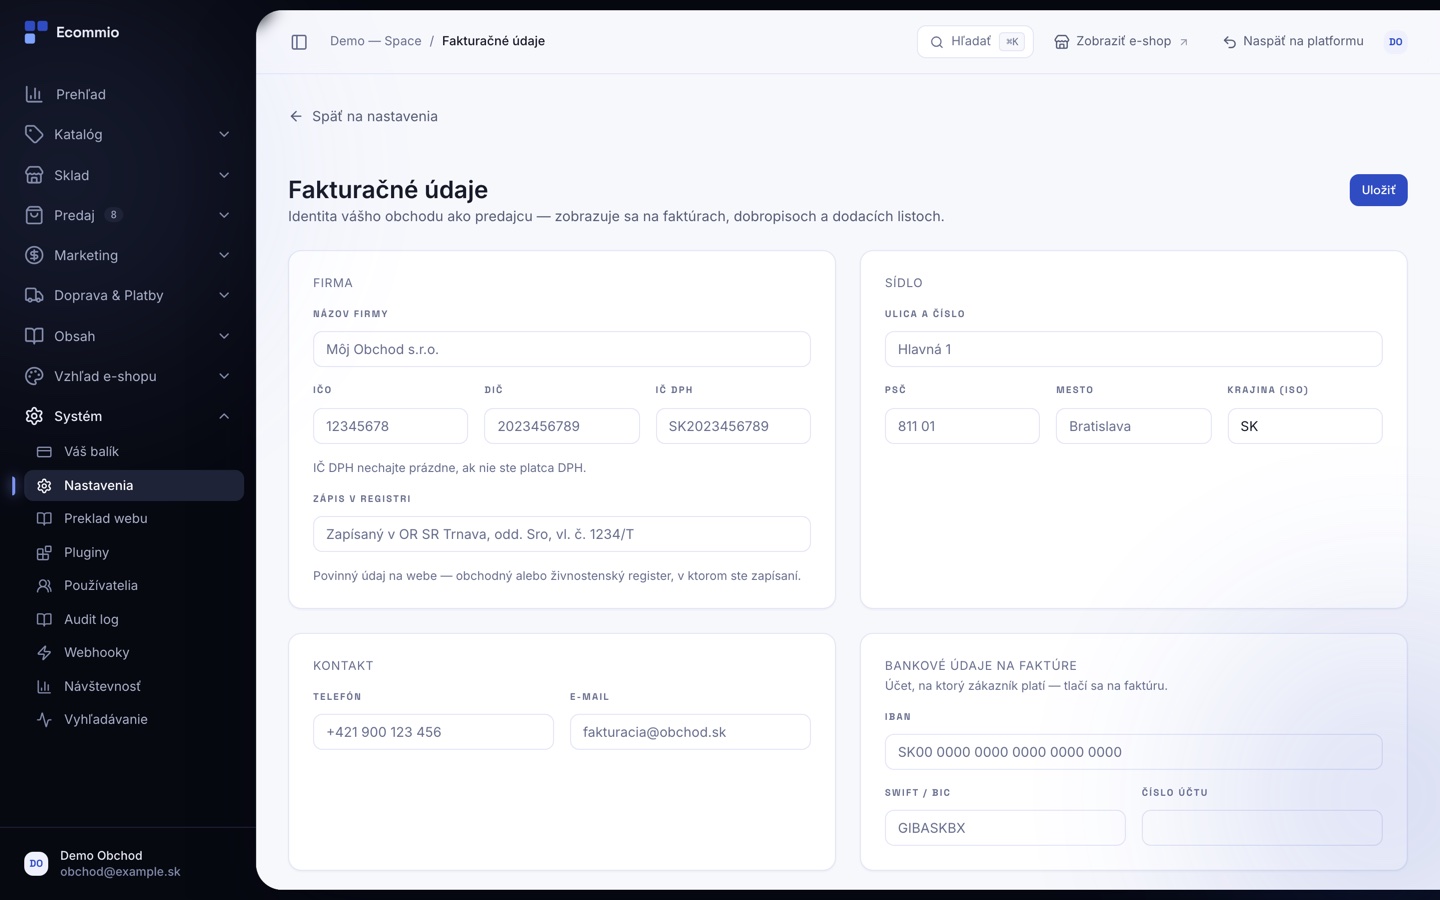The width and height of the screenshot is (1440, 900).
Task: Open Používatelia in the sidebar
Action: click(134, 586)
